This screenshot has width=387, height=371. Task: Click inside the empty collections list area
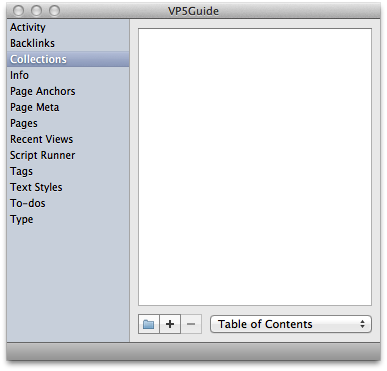coord(255,167)
